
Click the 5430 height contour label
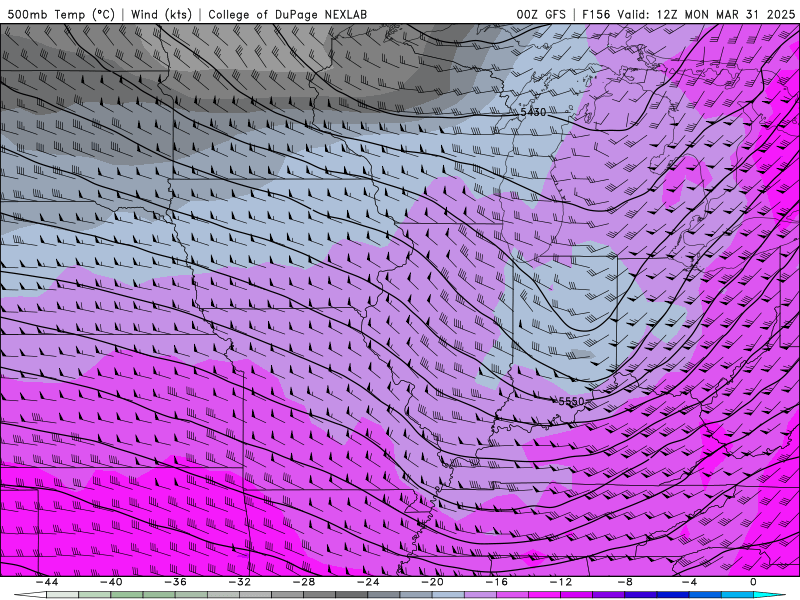[x=533, y=112]
